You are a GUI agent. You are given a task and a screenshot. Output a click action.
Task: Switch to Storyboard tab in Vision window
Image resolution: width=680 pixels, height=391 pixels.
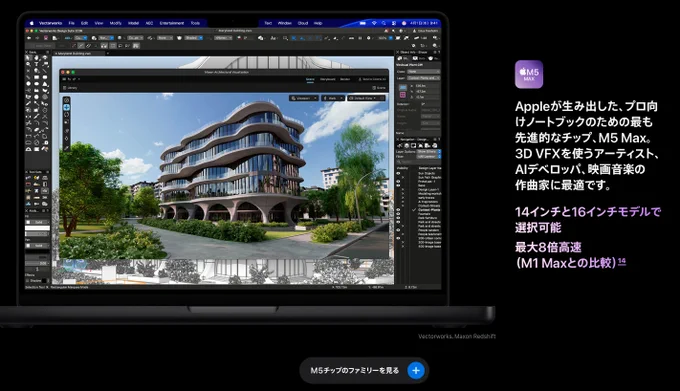point(327,79)
